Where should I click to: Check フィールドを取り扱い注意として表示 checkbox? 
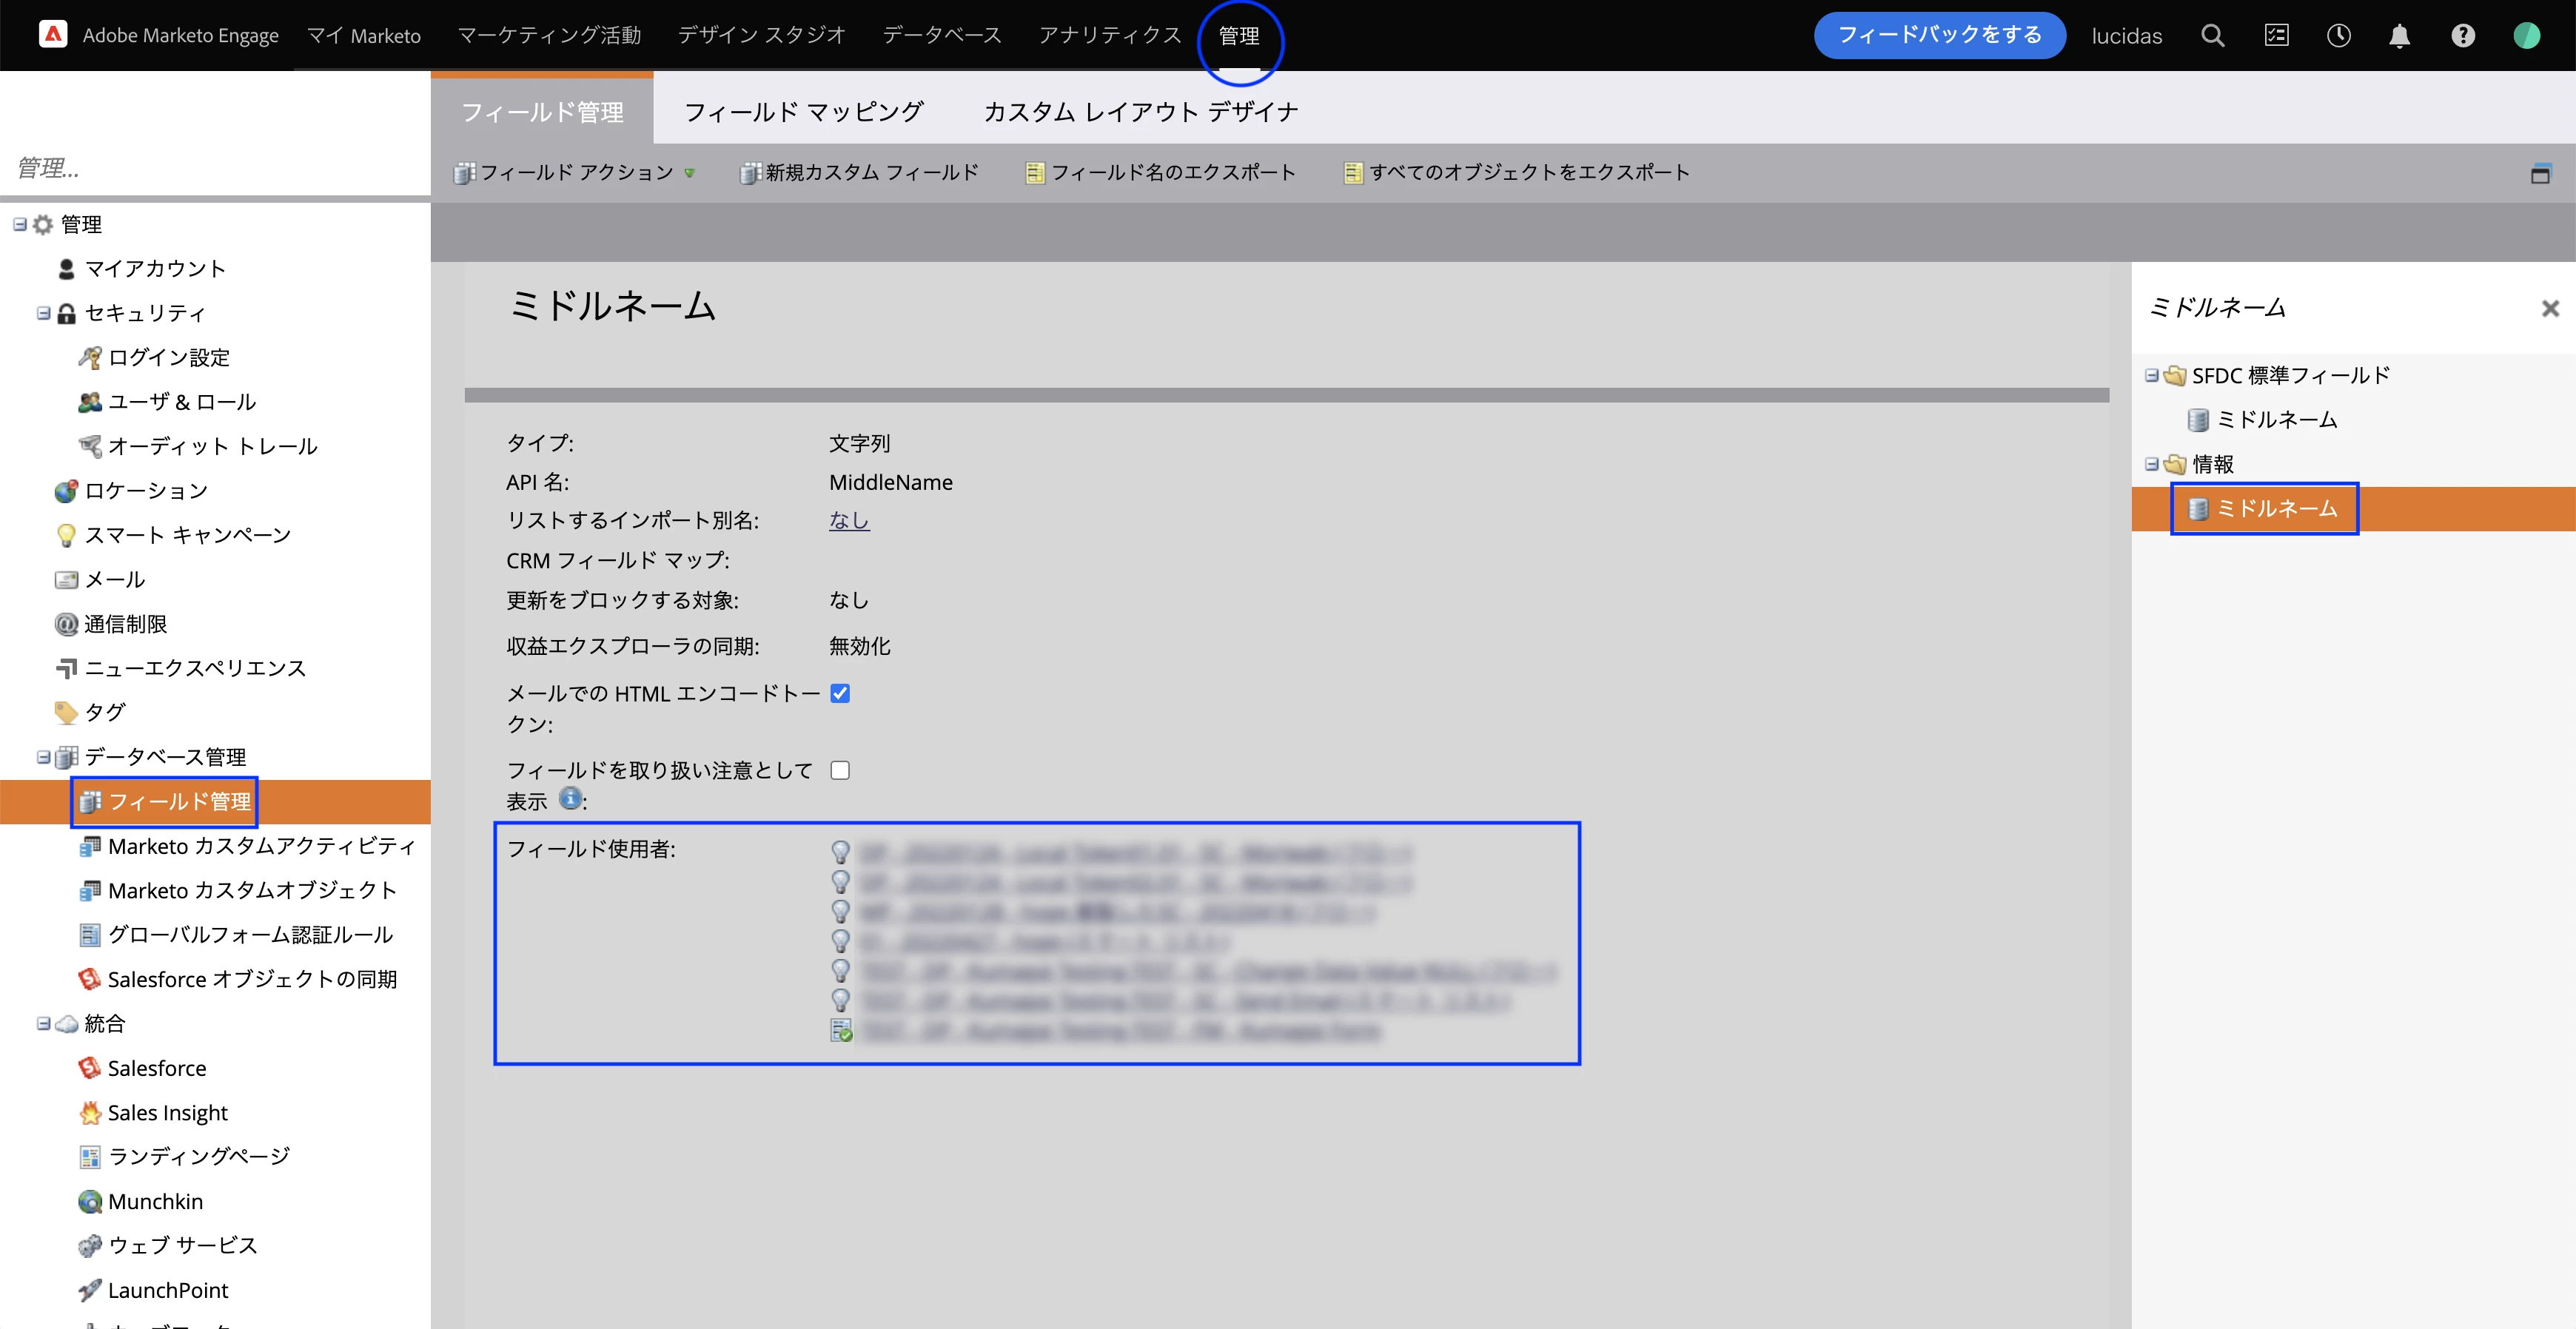coord(840,770)
